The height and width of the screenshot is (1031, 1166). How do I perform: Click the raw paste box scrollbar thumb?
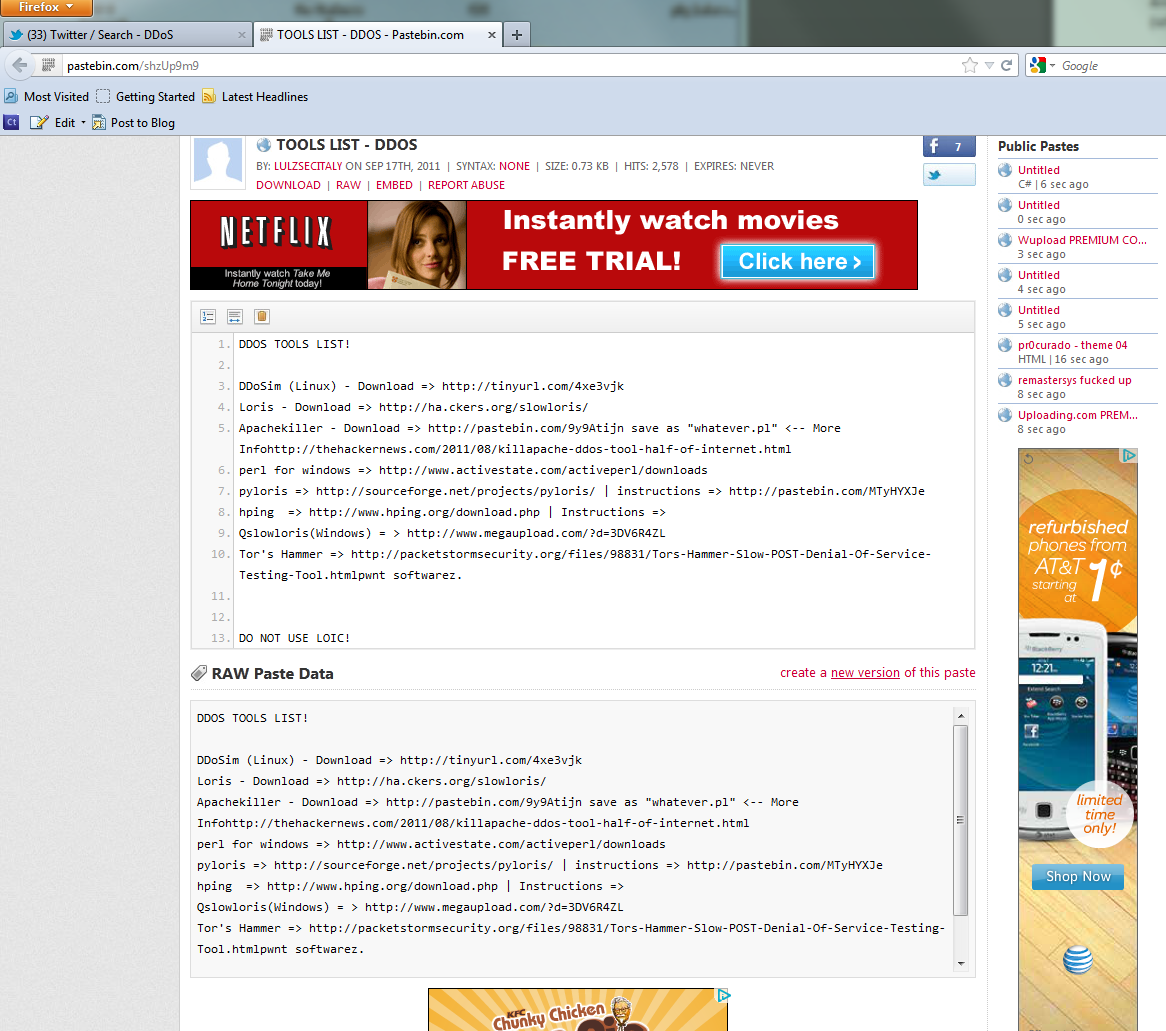coord(961,820)
